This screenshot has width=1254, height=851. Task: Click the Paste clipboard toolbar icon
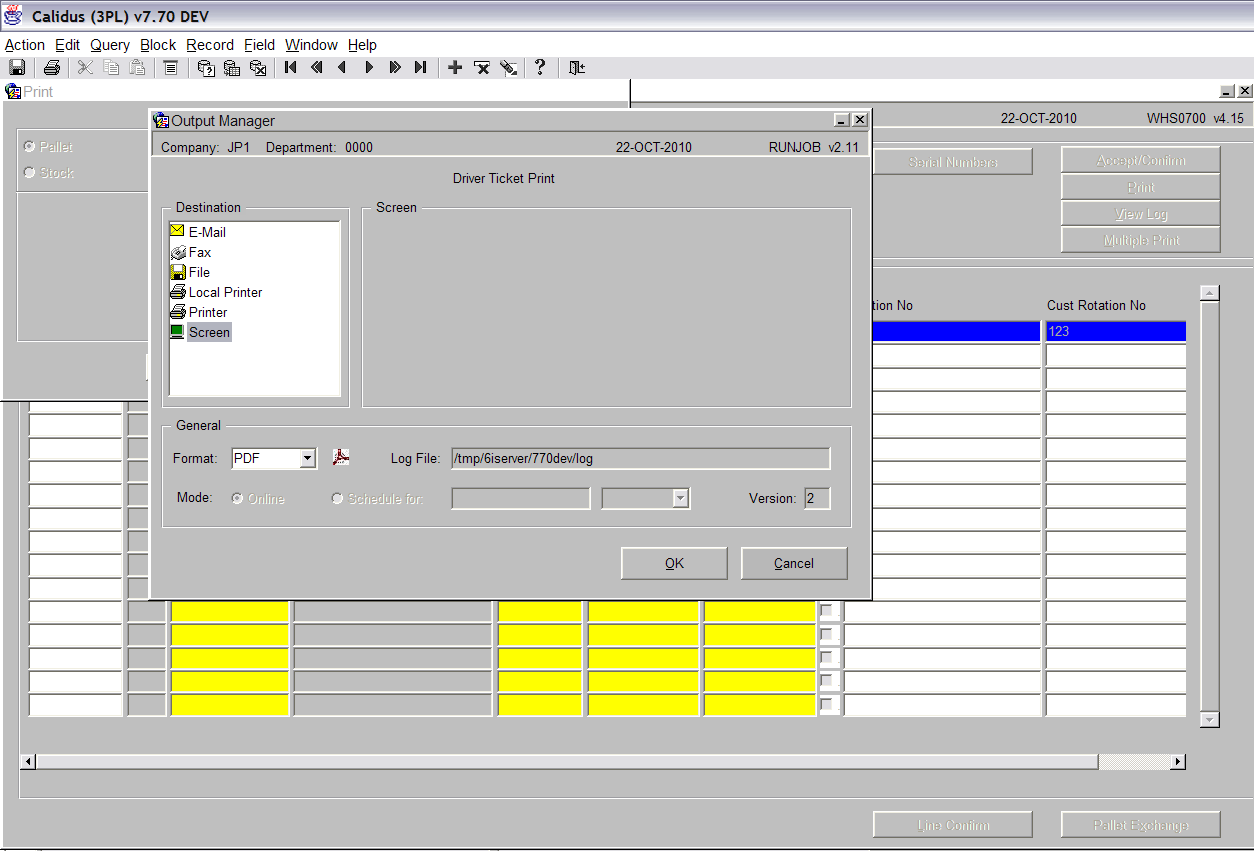click(137, 67)
